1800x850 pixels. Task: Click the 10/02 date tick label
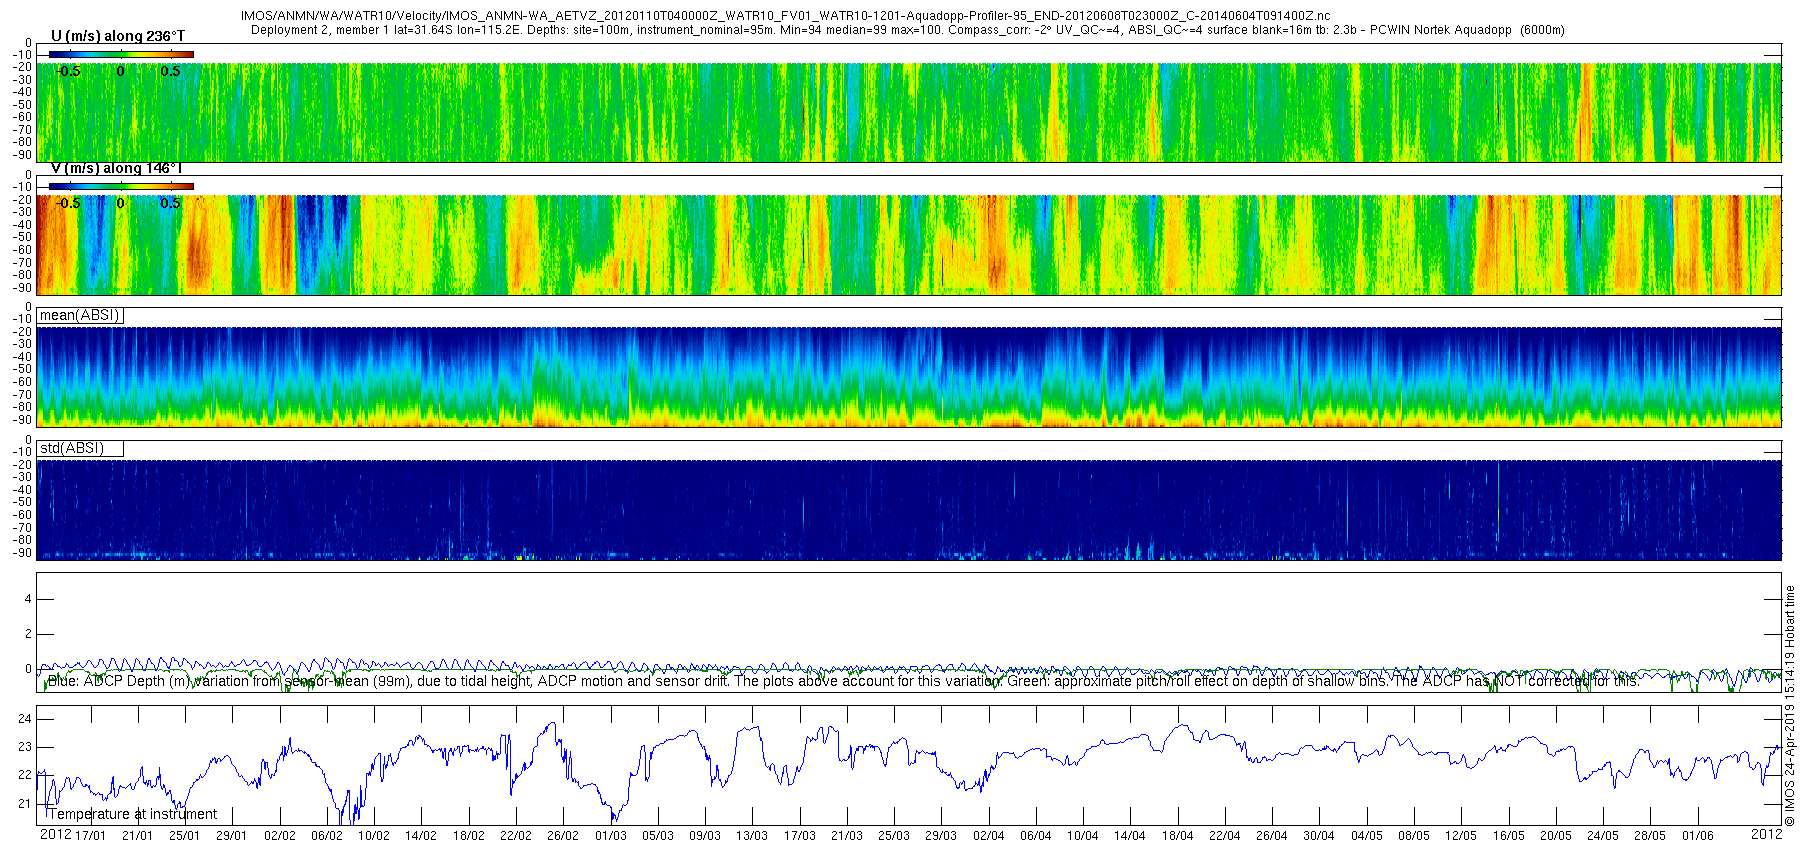pos(373,836)
